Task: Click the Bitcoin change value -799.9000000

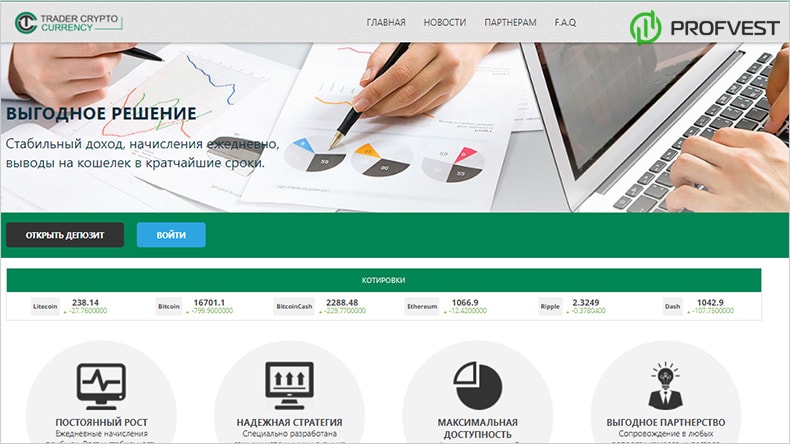Action: (212, 311)
